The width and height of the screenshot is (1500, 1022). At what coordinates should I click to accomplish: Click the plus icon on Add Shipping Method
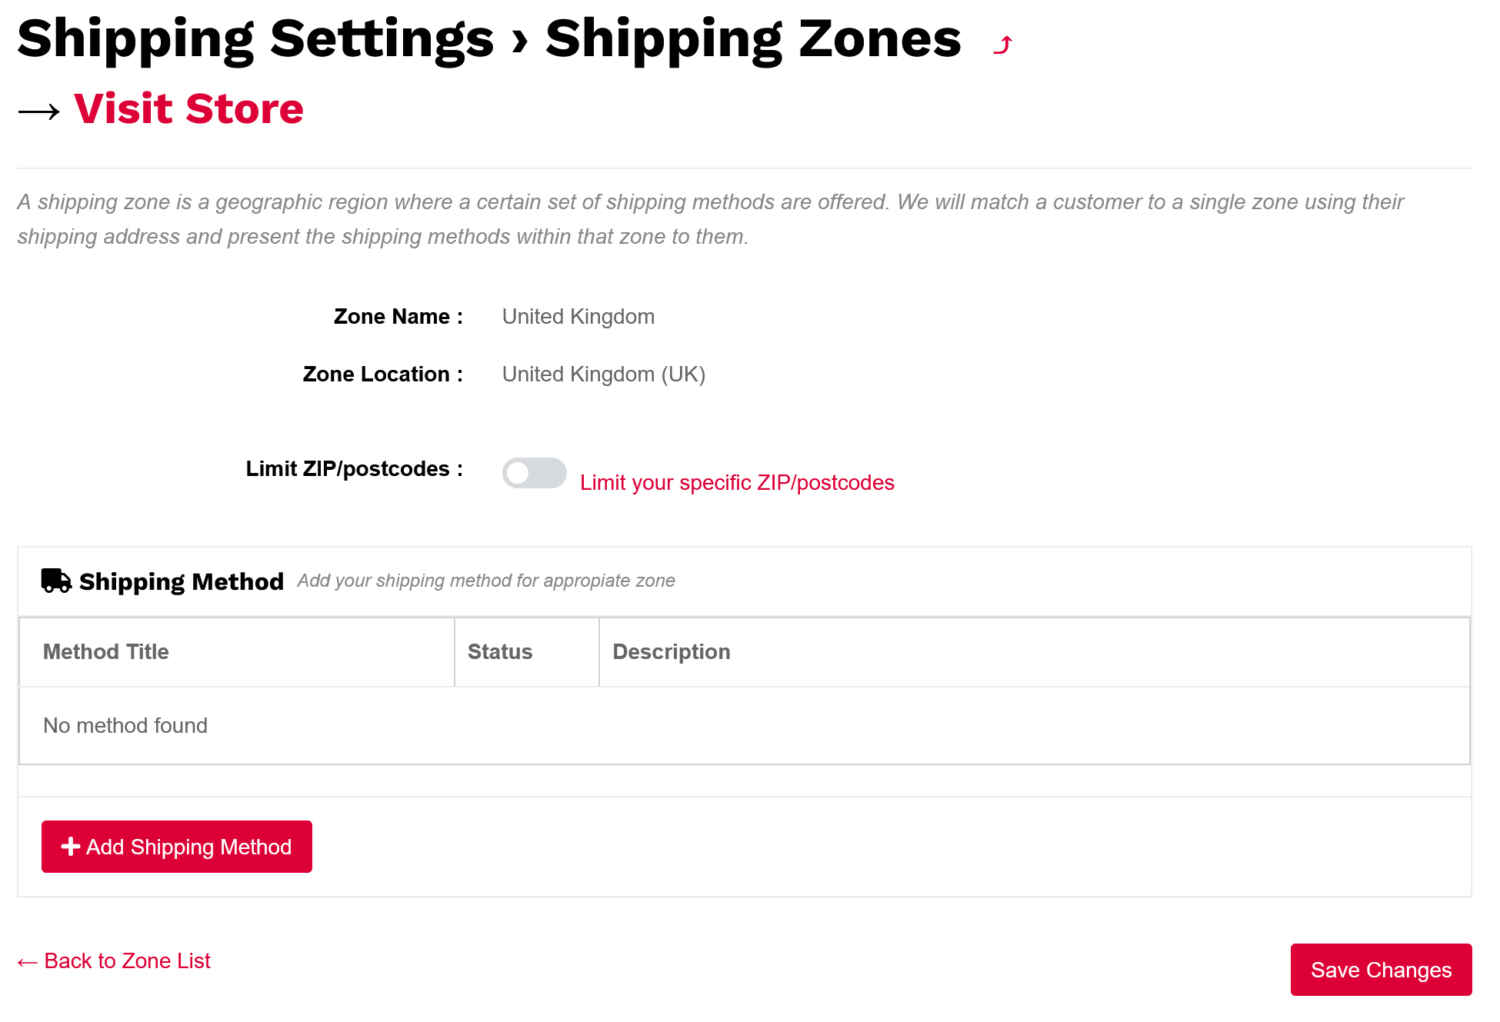[70, 847]
